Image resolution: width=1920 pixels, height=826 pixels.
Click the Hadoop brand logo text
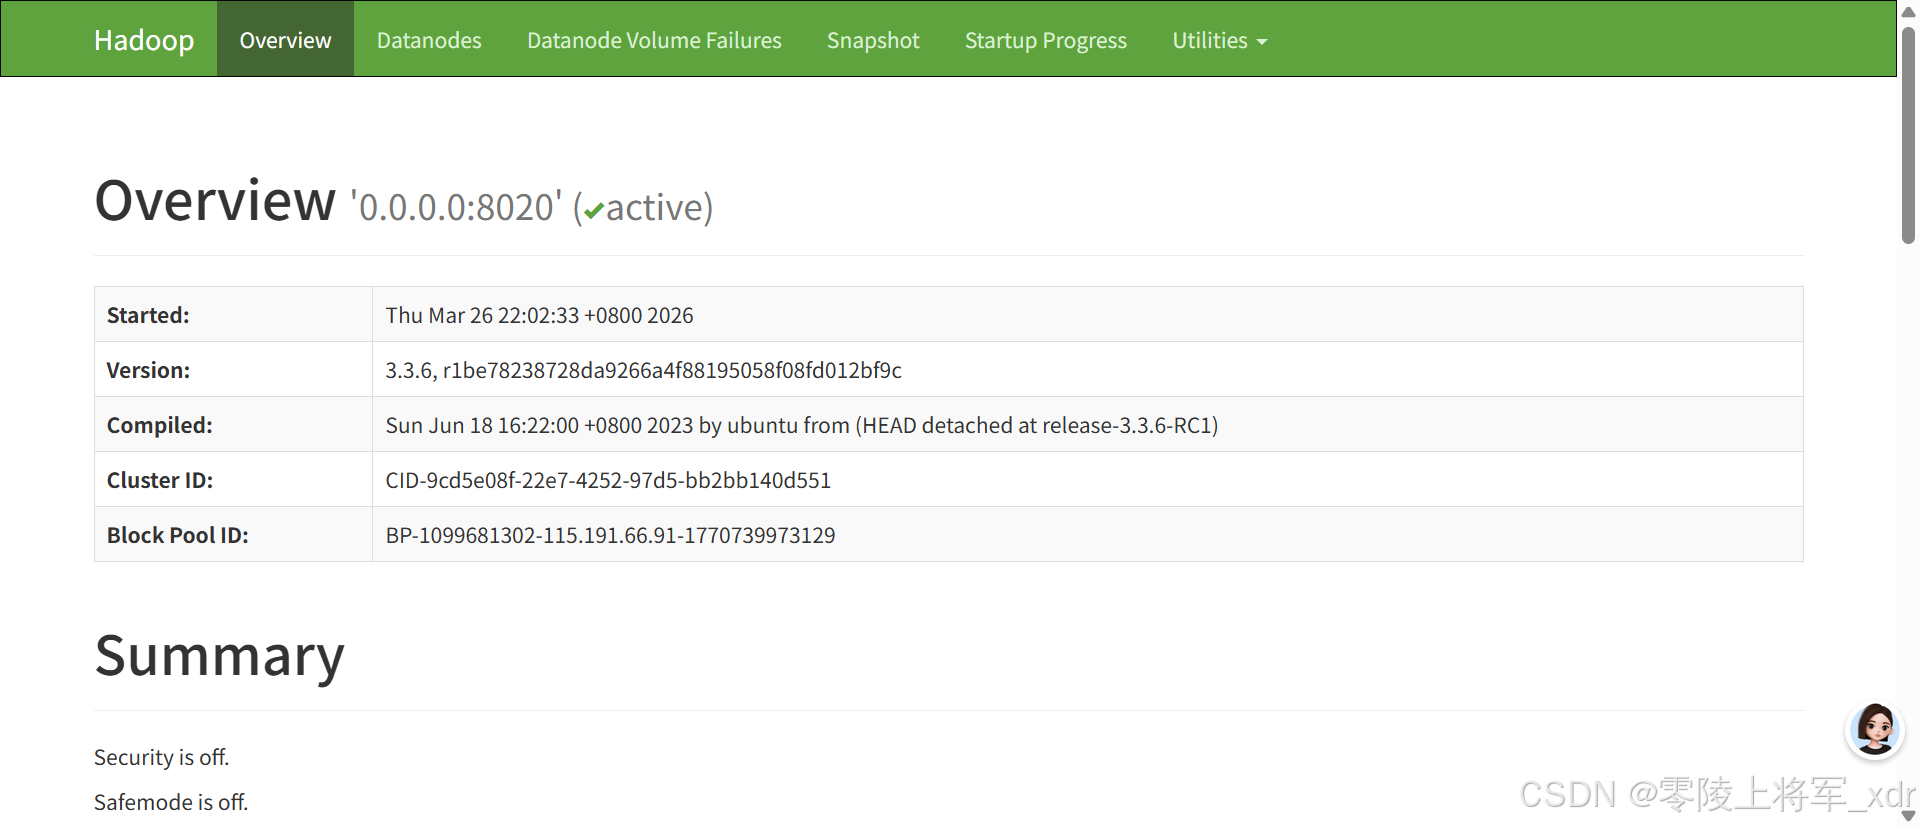(144, 40)
